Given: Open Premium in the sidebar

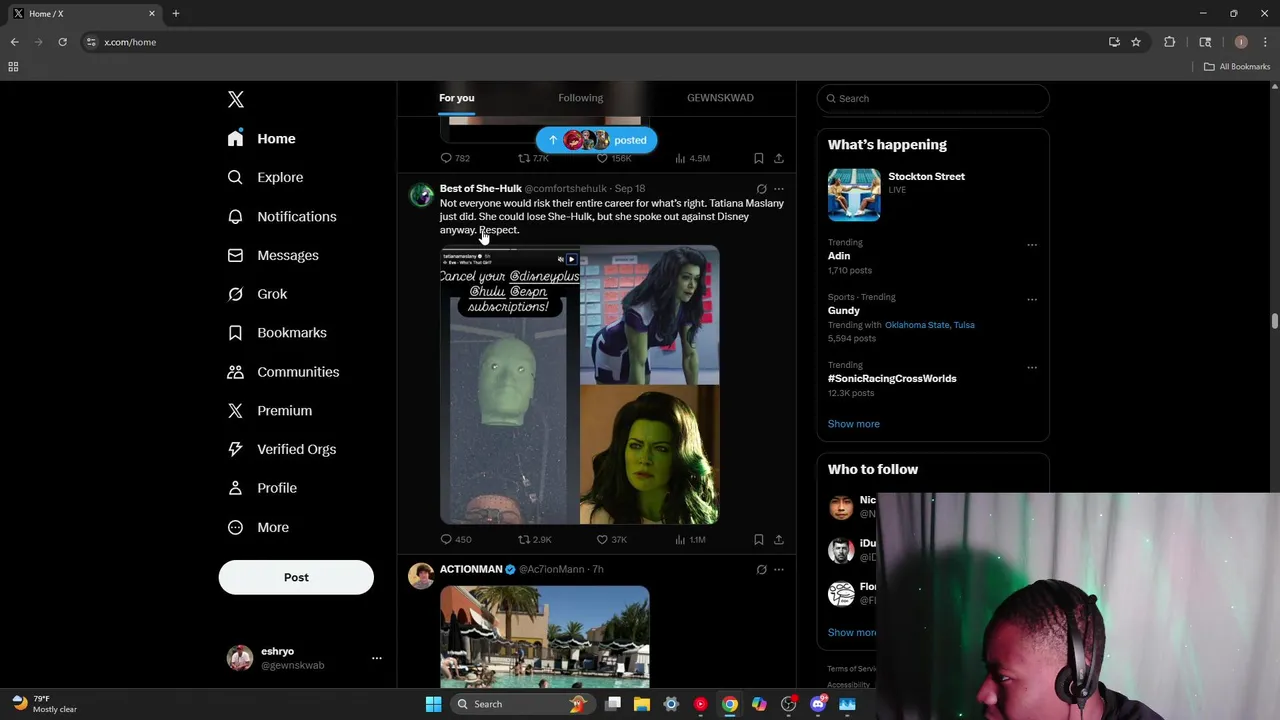Looking at the screenshot, I should [x=270, y=411].
